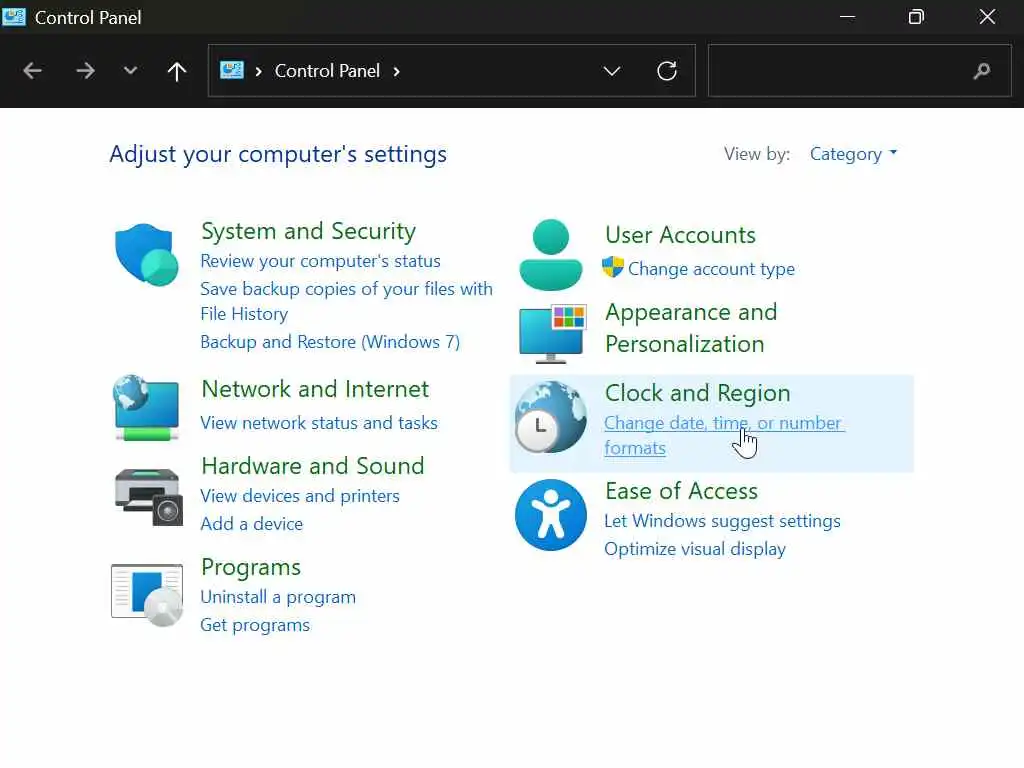Open the recent locations dropdown arrow

pos(131,71)
